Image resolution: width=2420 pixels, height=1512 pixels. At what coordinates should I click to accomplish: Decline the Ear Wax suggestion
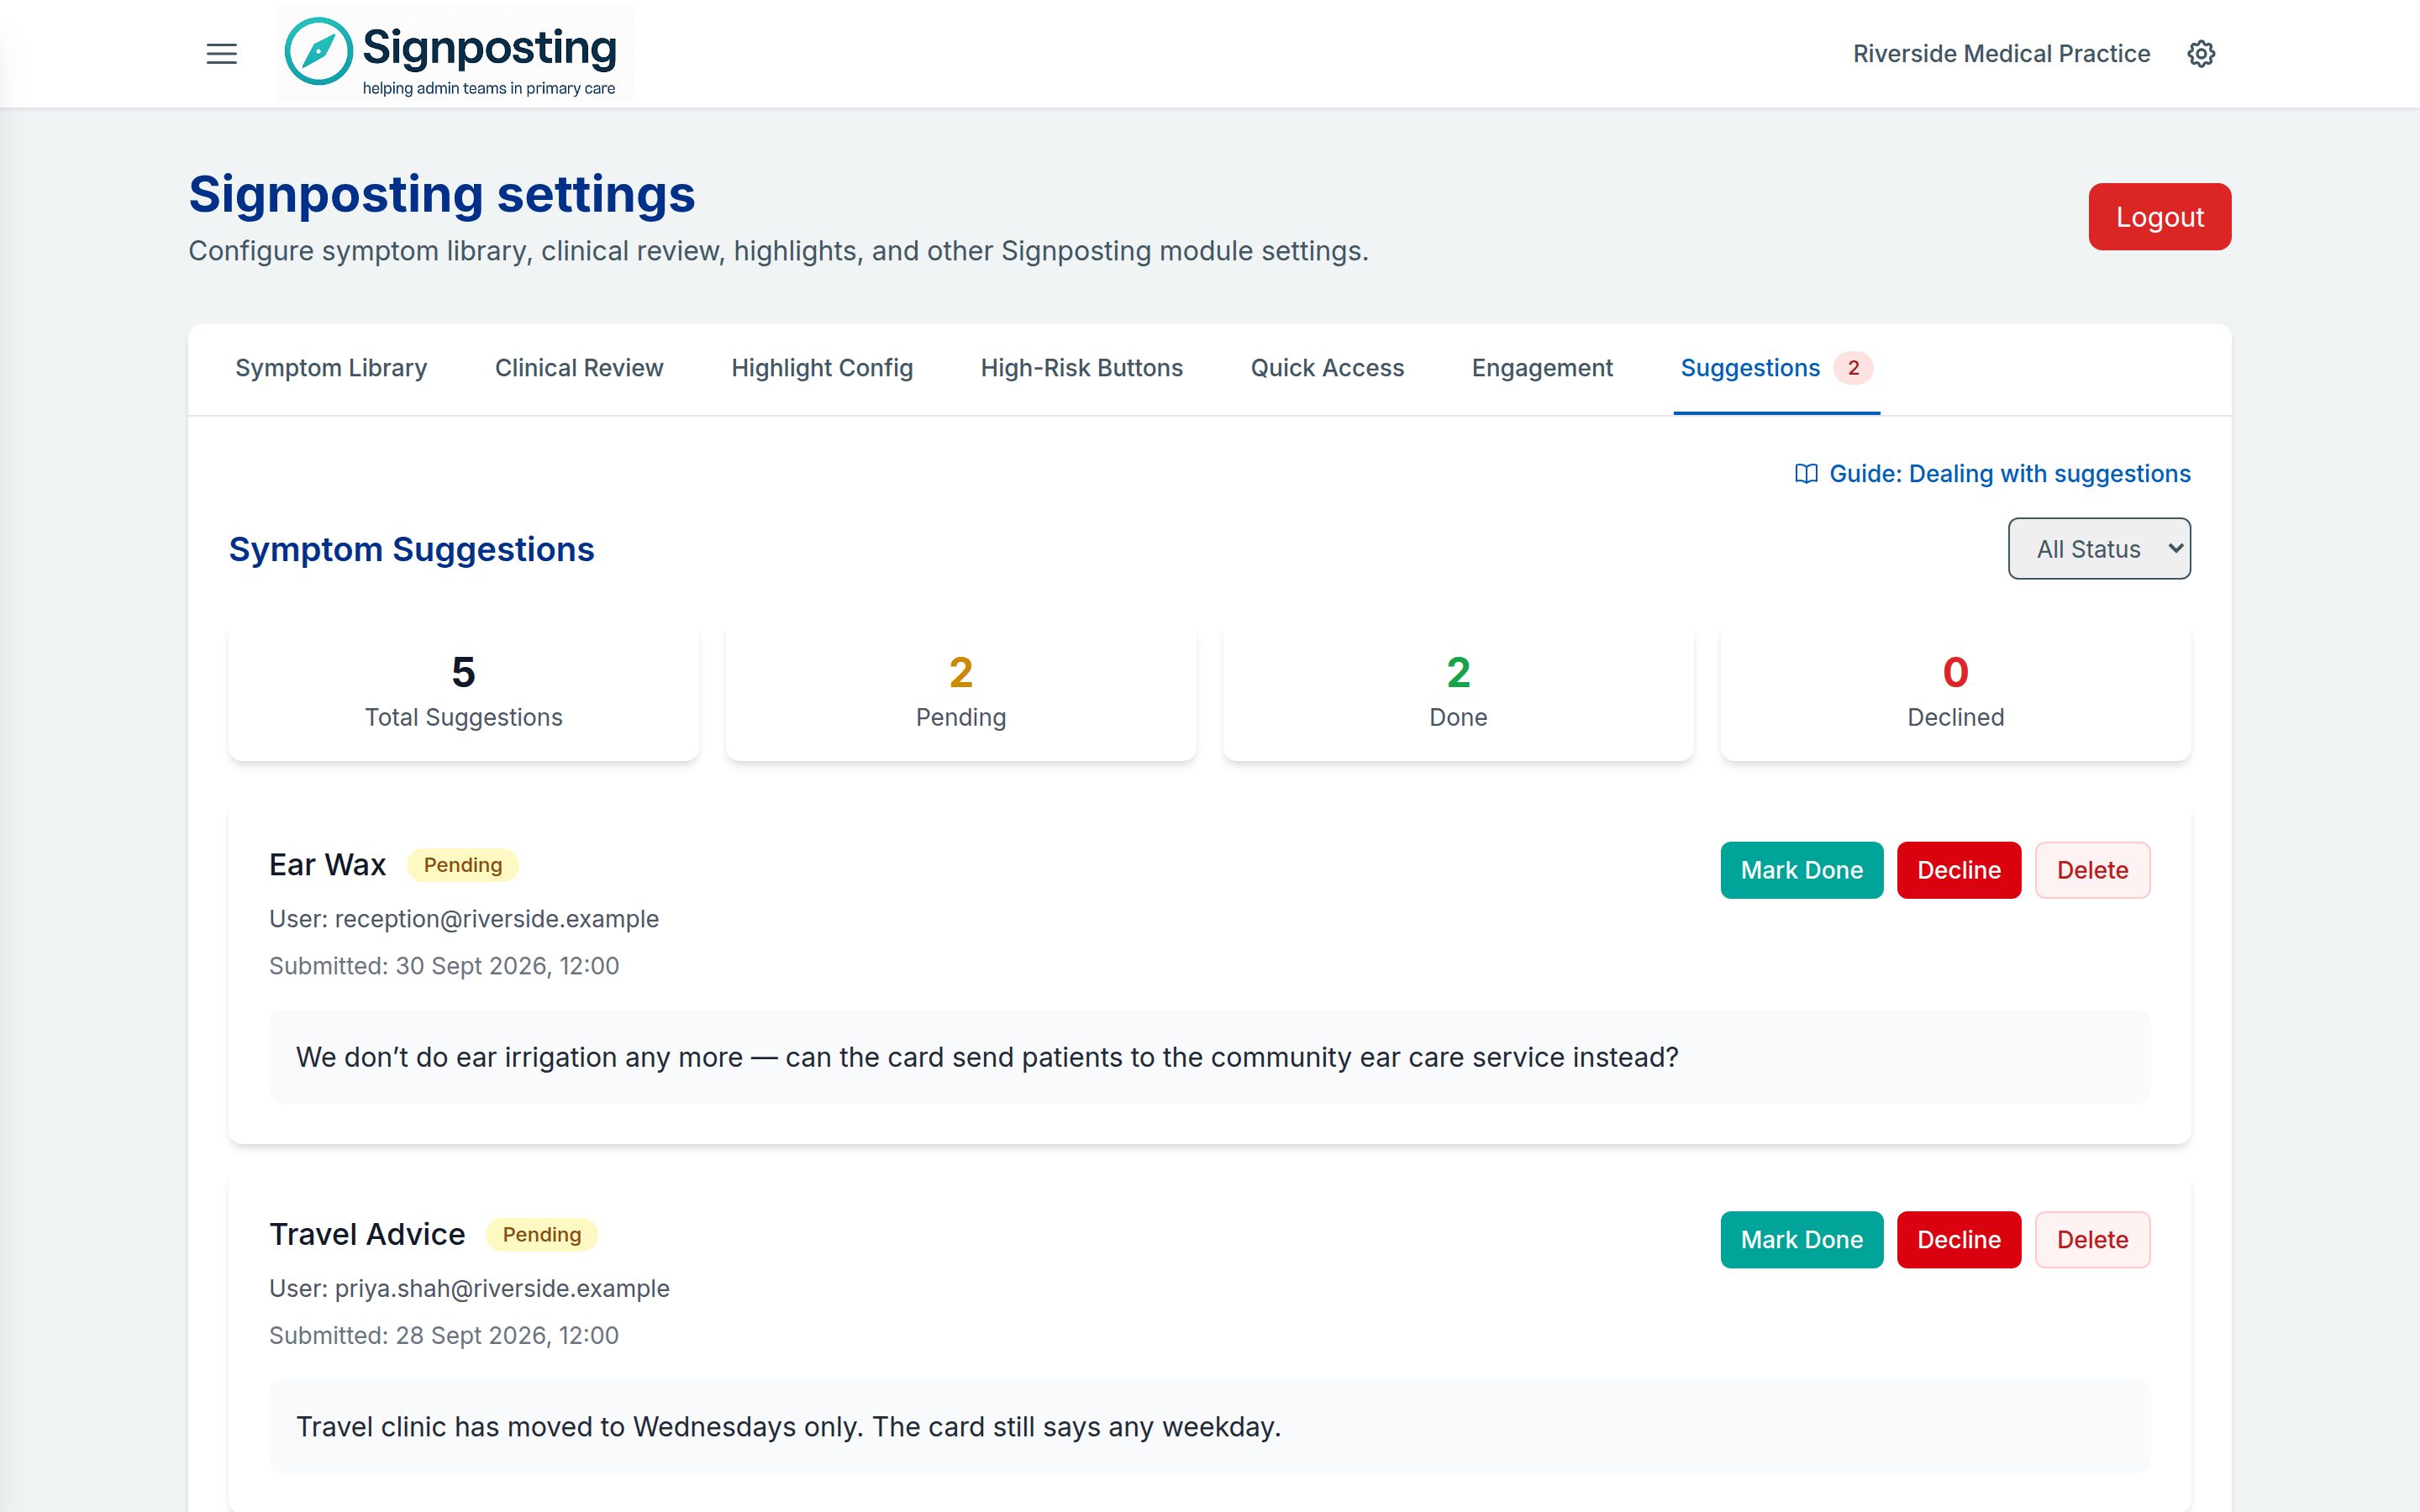1958,870
